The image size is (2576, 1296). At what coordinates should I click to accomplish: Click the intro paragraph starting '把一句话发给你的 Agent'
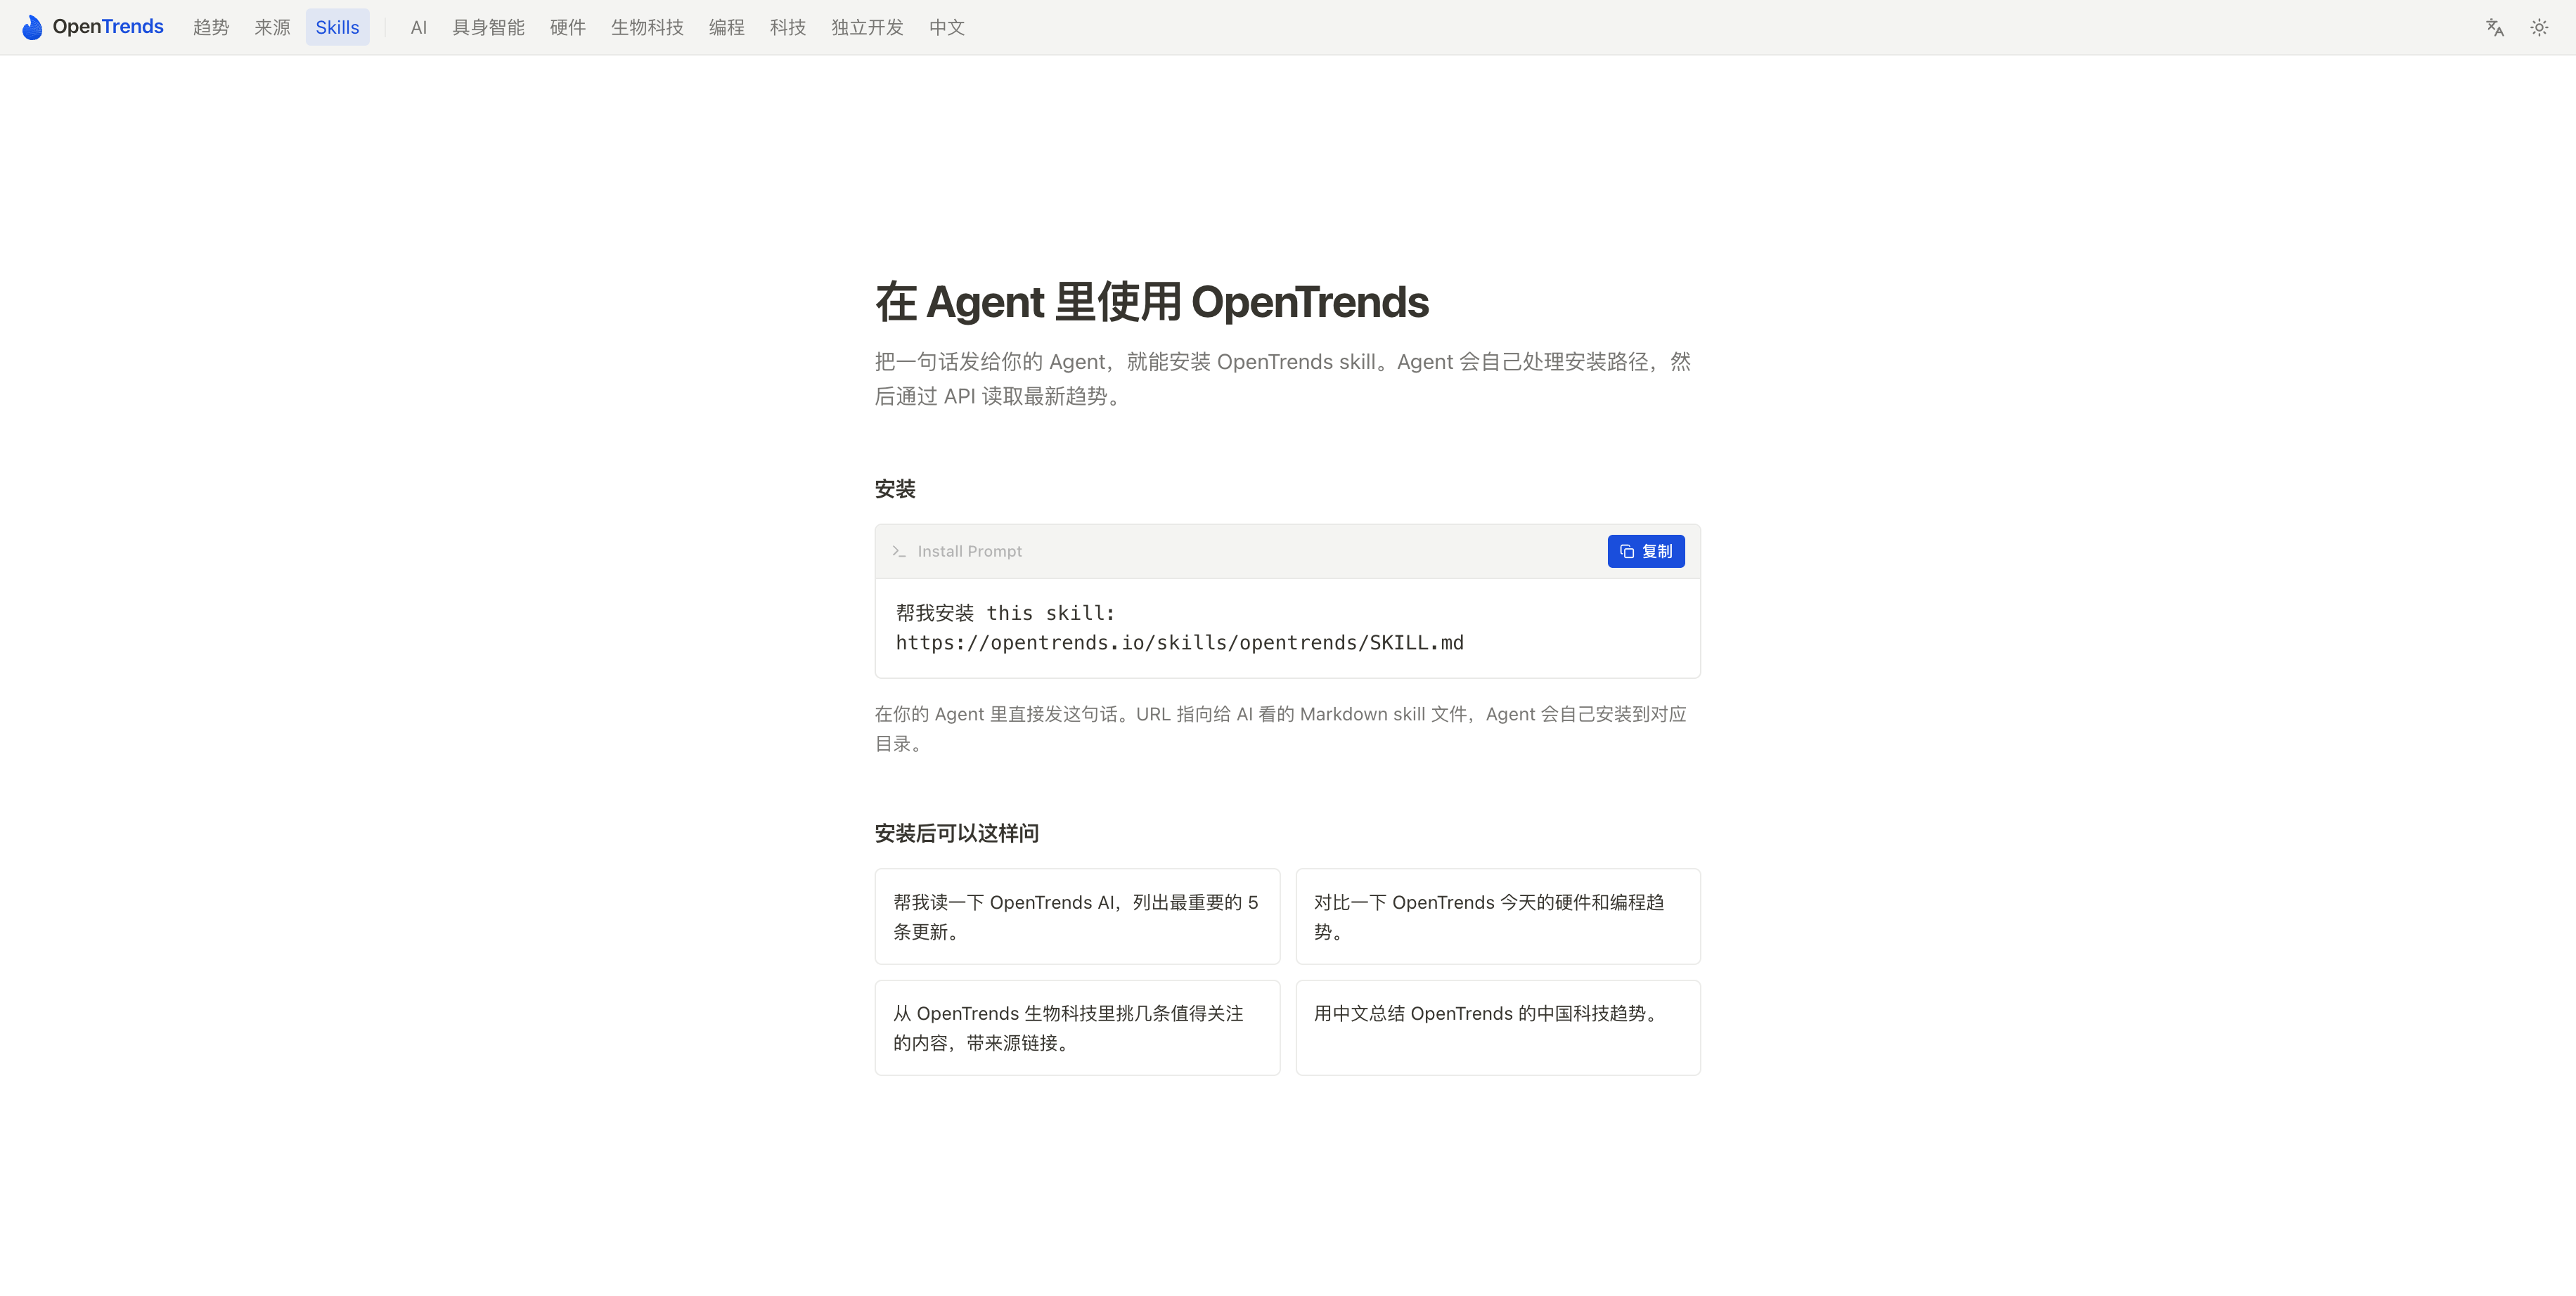[x=1283, y=379]
